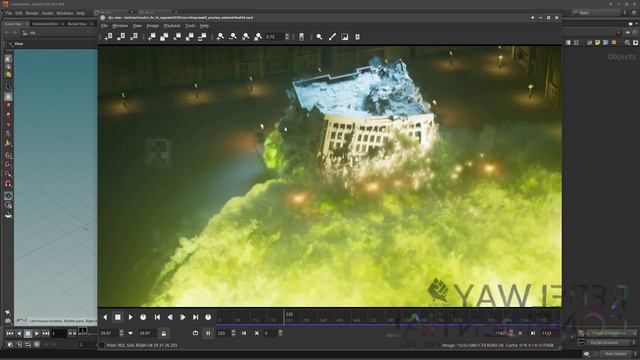The height and width of the screenshot is (360, 640).
Task: Switch to the Scene View tab
Action: 13,24
